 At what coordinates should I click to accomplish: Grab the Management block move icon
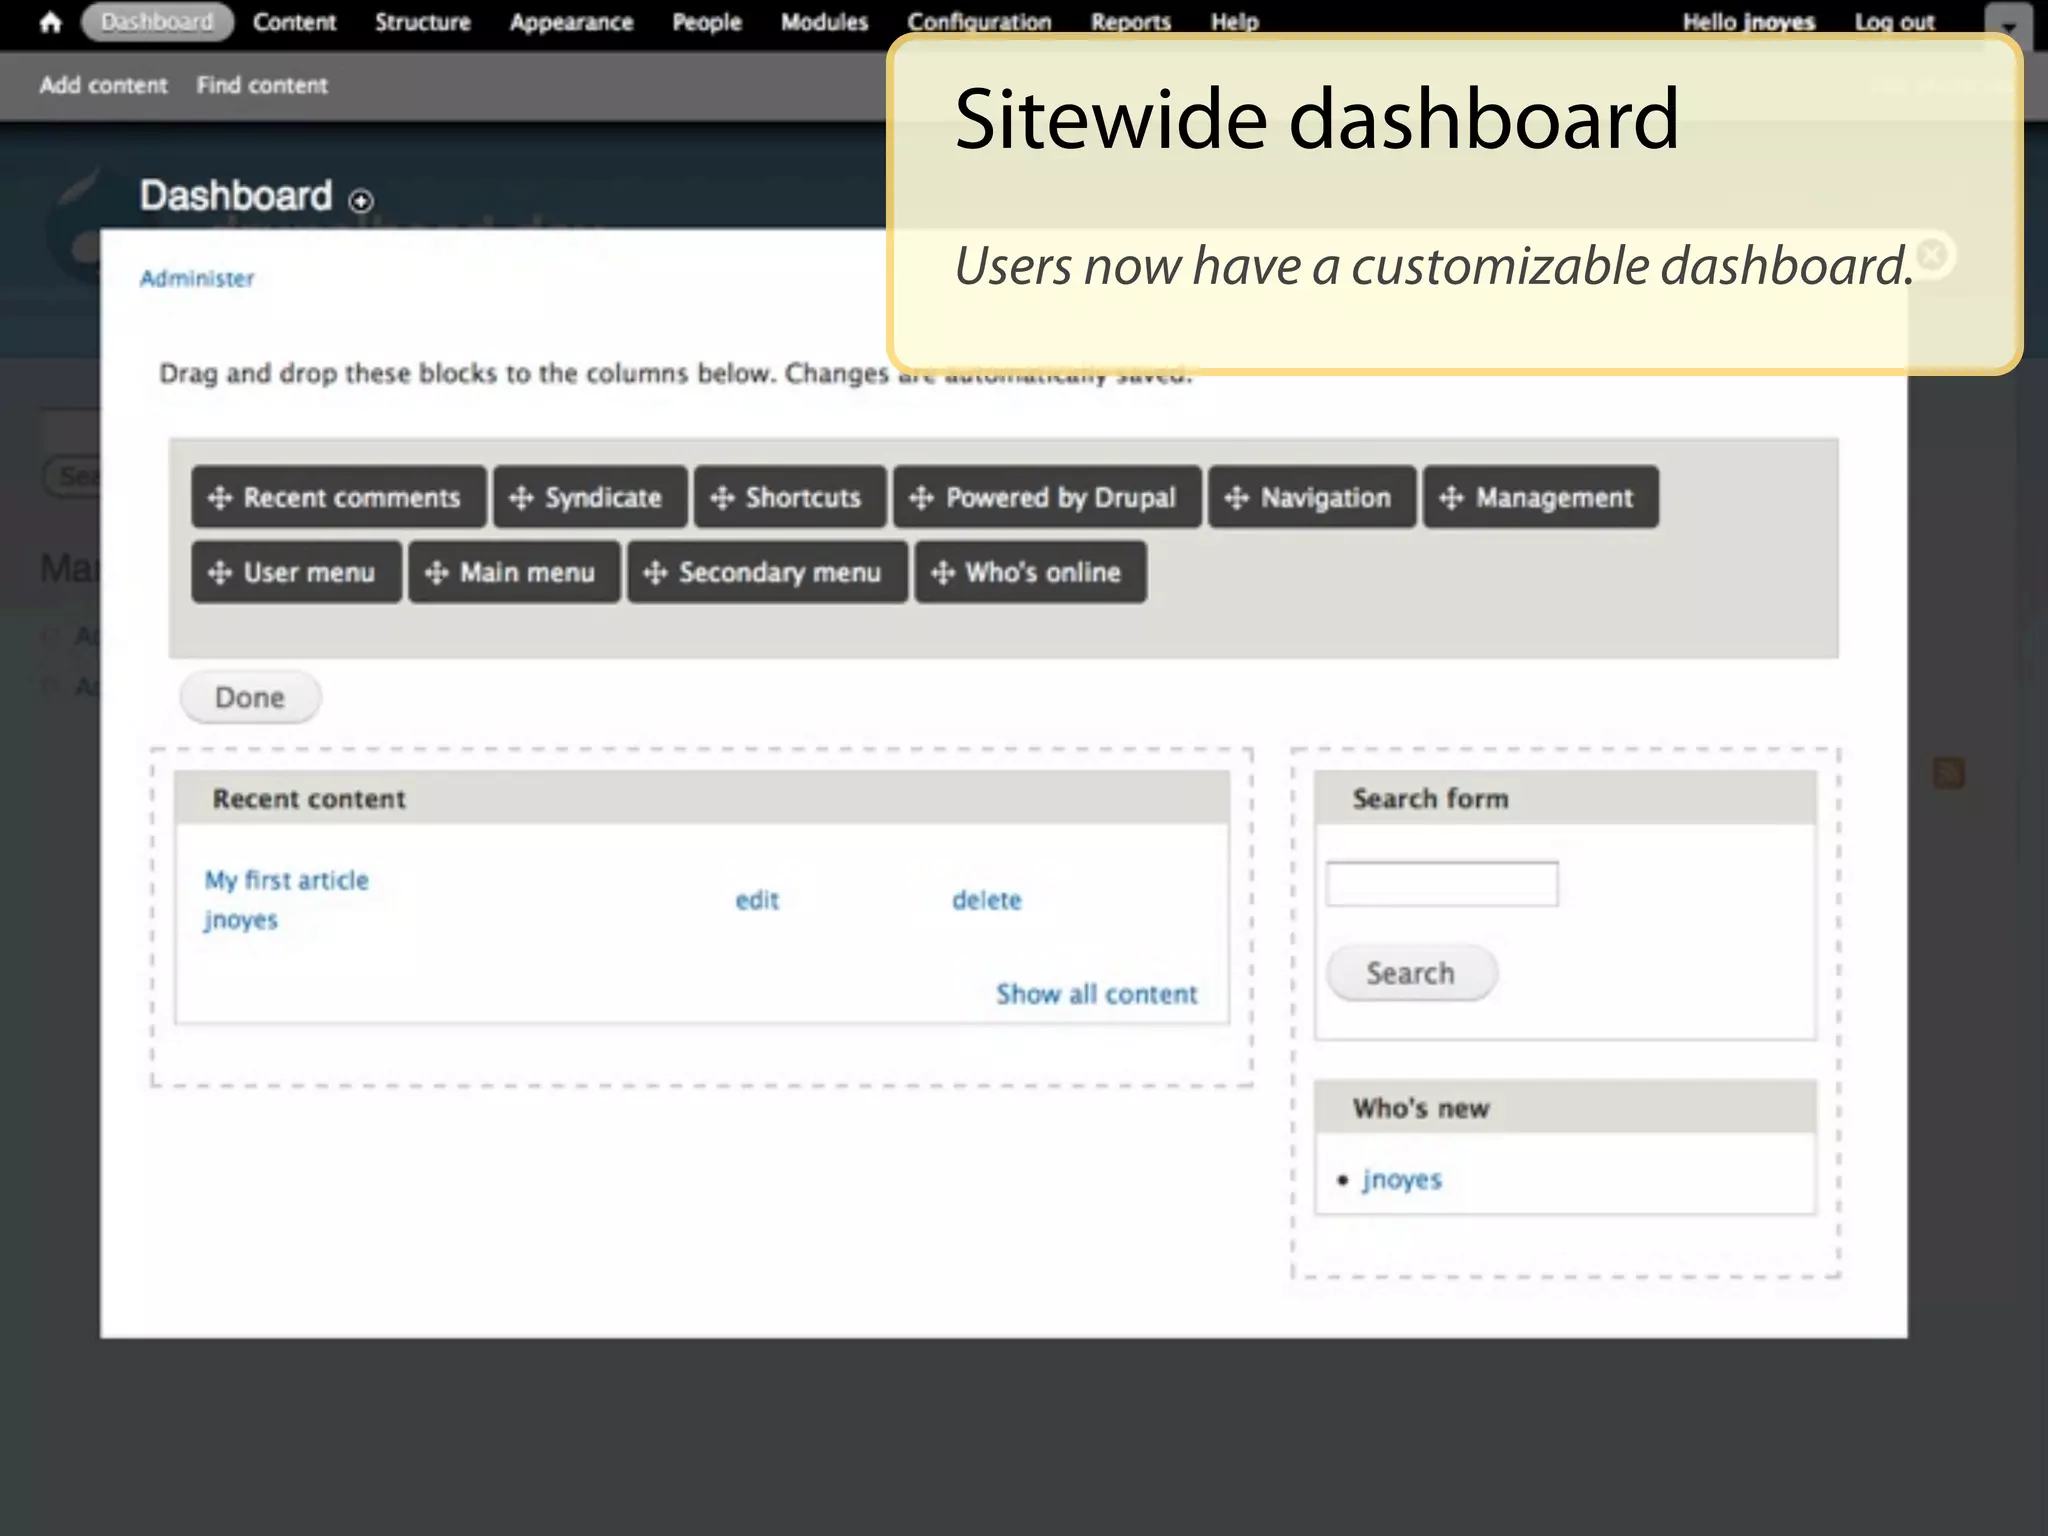(1451, 497)
